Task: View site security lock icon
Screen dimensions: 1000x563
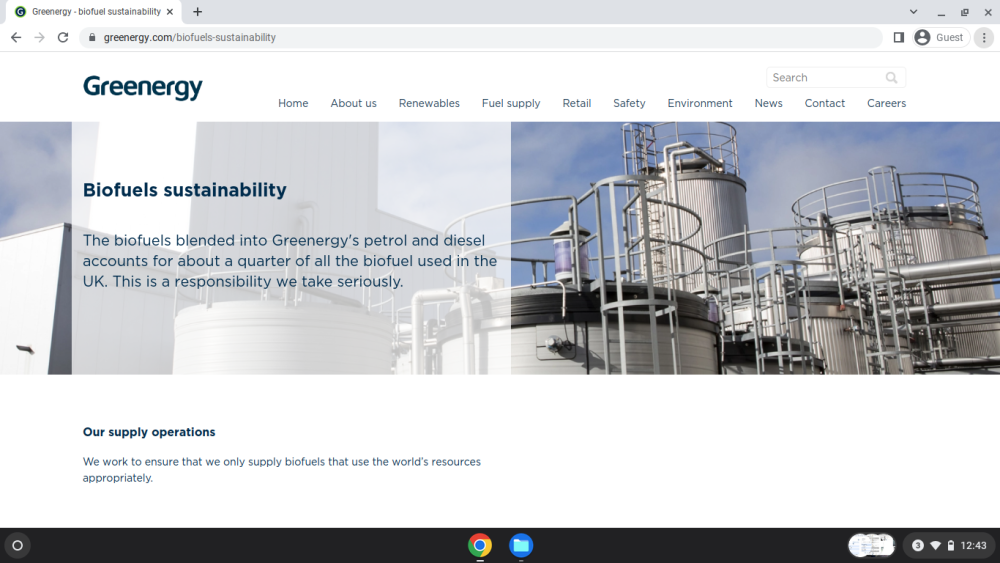Action: [x=92, y=38]
